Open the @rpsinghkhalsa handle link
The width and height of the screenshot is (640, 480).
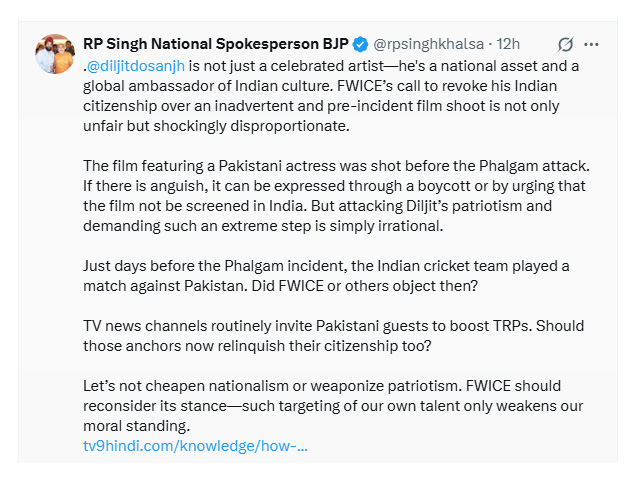point(427,45)
